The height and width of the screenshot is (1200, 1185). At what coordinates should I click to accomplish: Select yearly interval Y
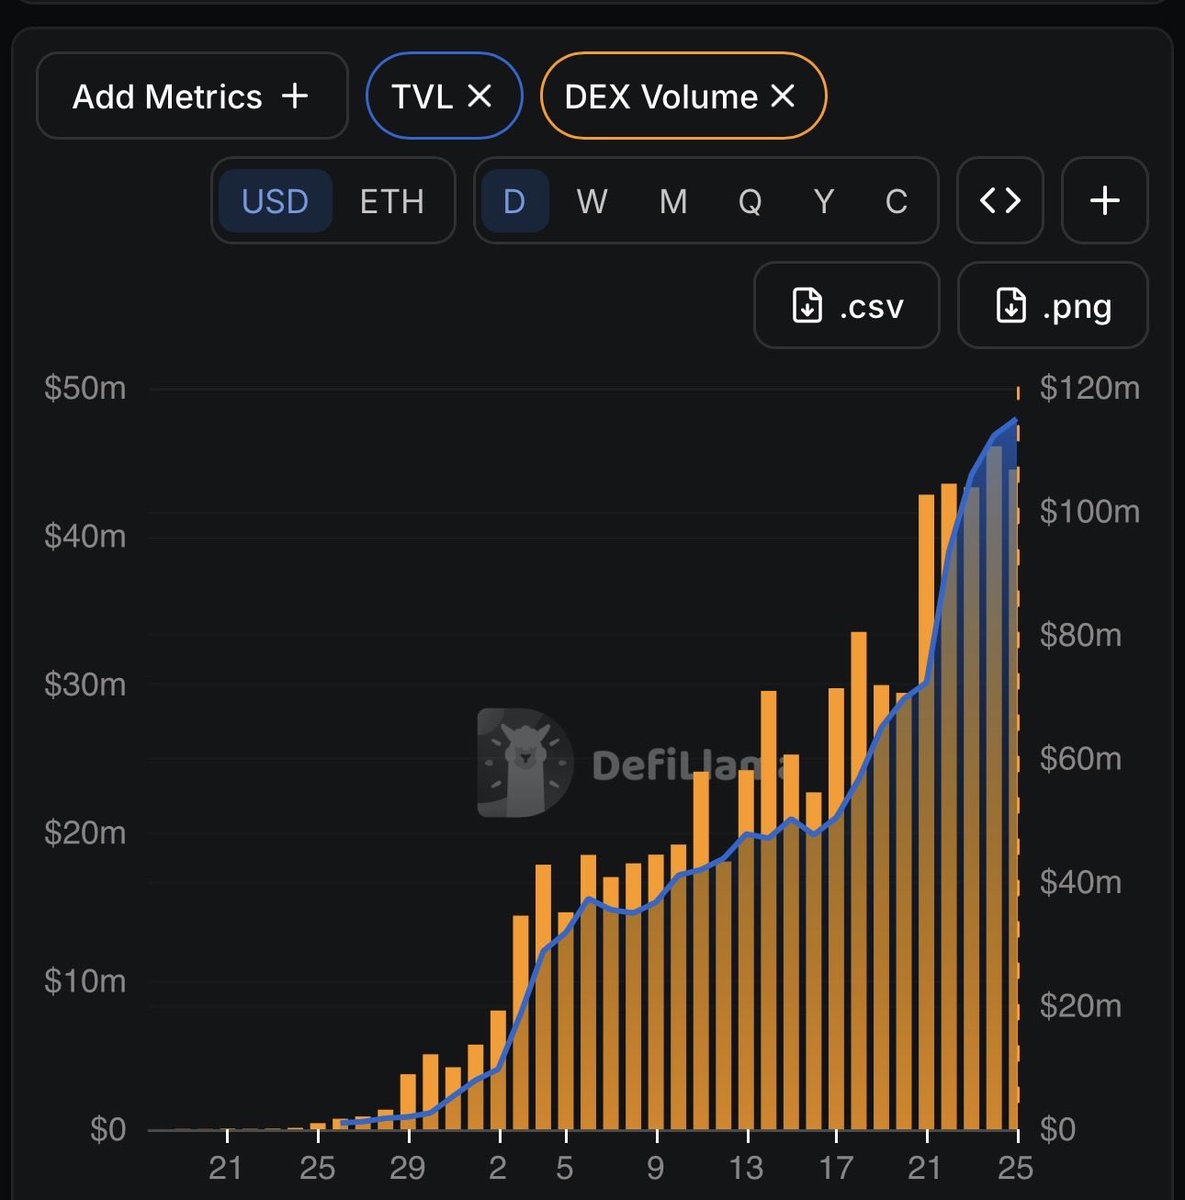coord(823,201)
